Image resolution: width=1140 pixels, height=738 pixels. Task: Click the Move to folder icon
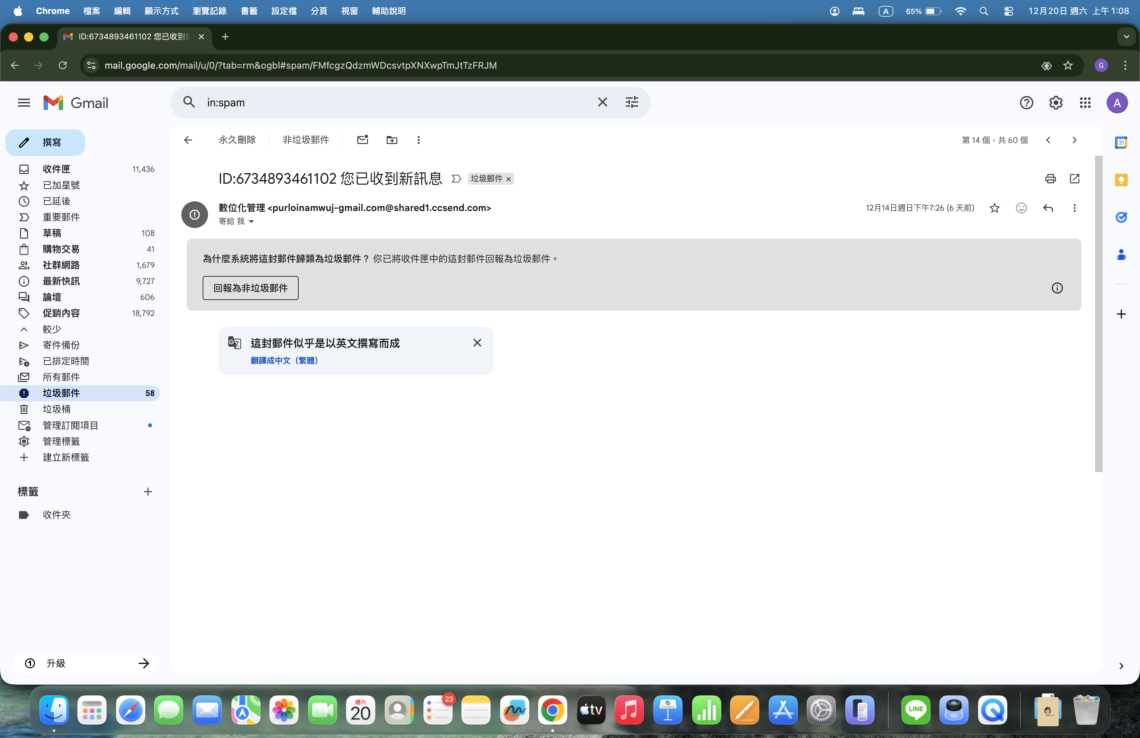[392, 140]
